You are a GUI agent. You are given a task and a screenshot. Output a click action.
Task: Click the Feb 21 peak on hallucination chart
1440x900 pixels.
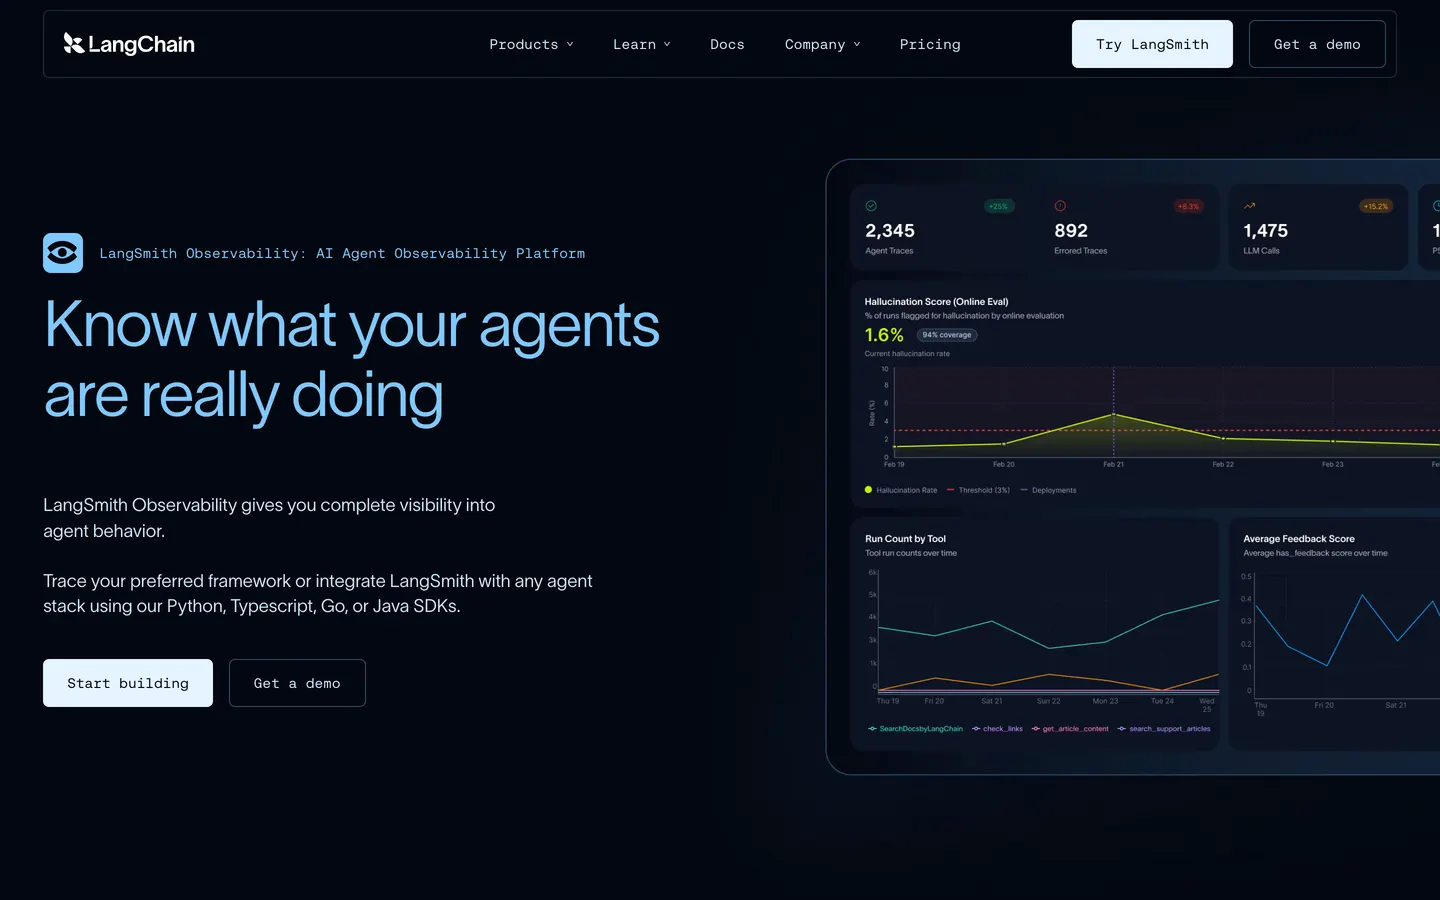1113,414
